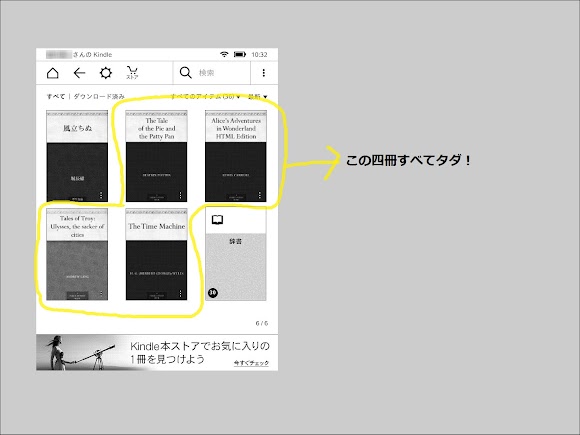
Task: Open settings via the gear icon
Action: (106, 73)
